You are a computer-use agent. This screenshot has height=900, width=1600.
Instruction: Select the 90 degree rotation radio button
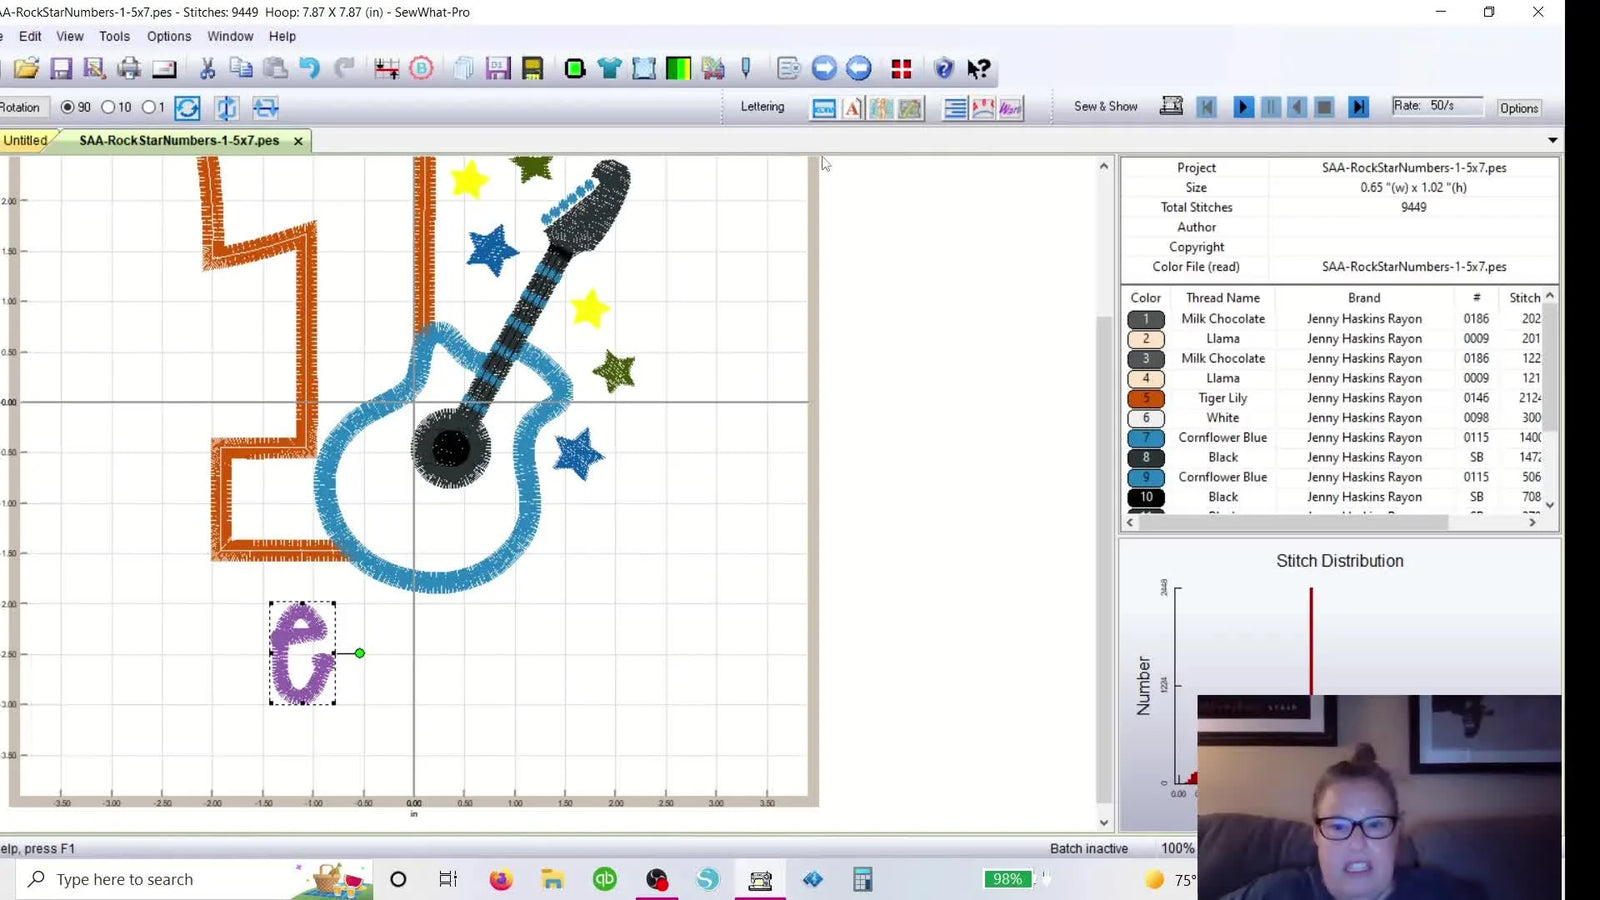[x=67, y=107]
